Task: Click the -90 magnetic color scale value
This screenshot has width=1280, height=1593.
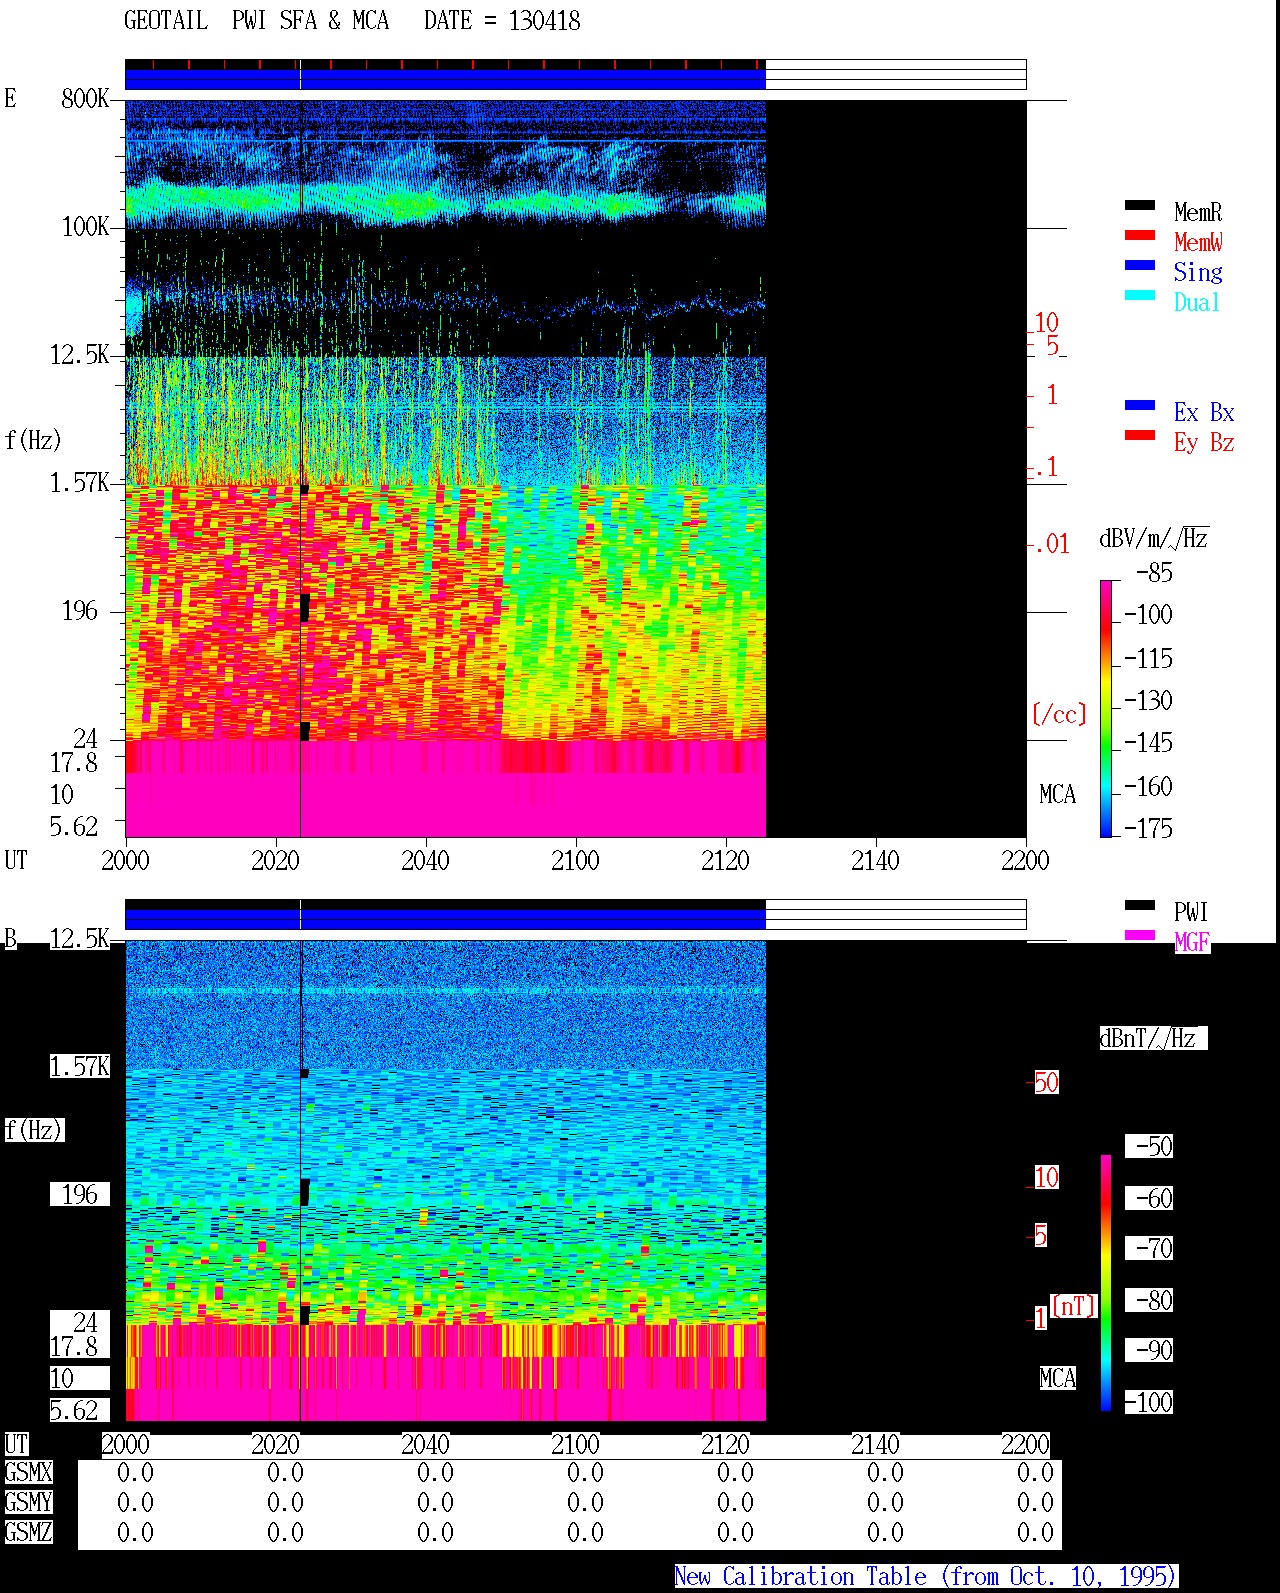Action: point(1154,1350)
